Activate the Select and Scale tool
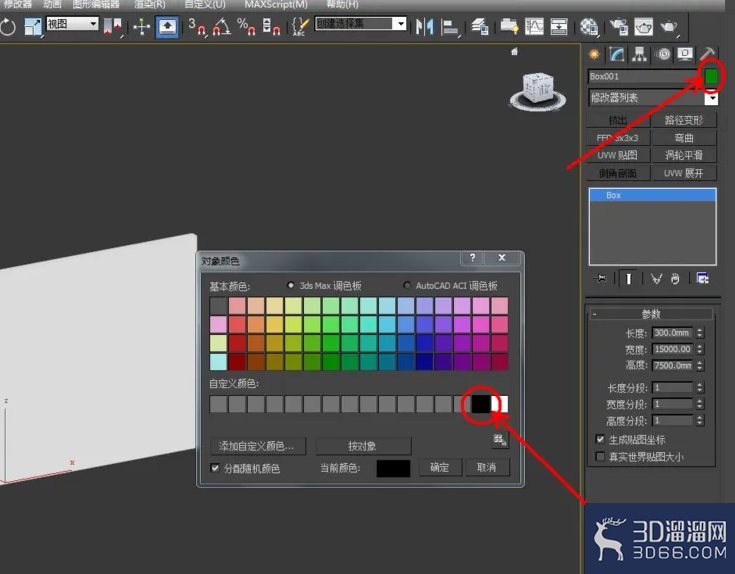The height and width of the screenshot is (574, 735). click(x=33, y=26)
